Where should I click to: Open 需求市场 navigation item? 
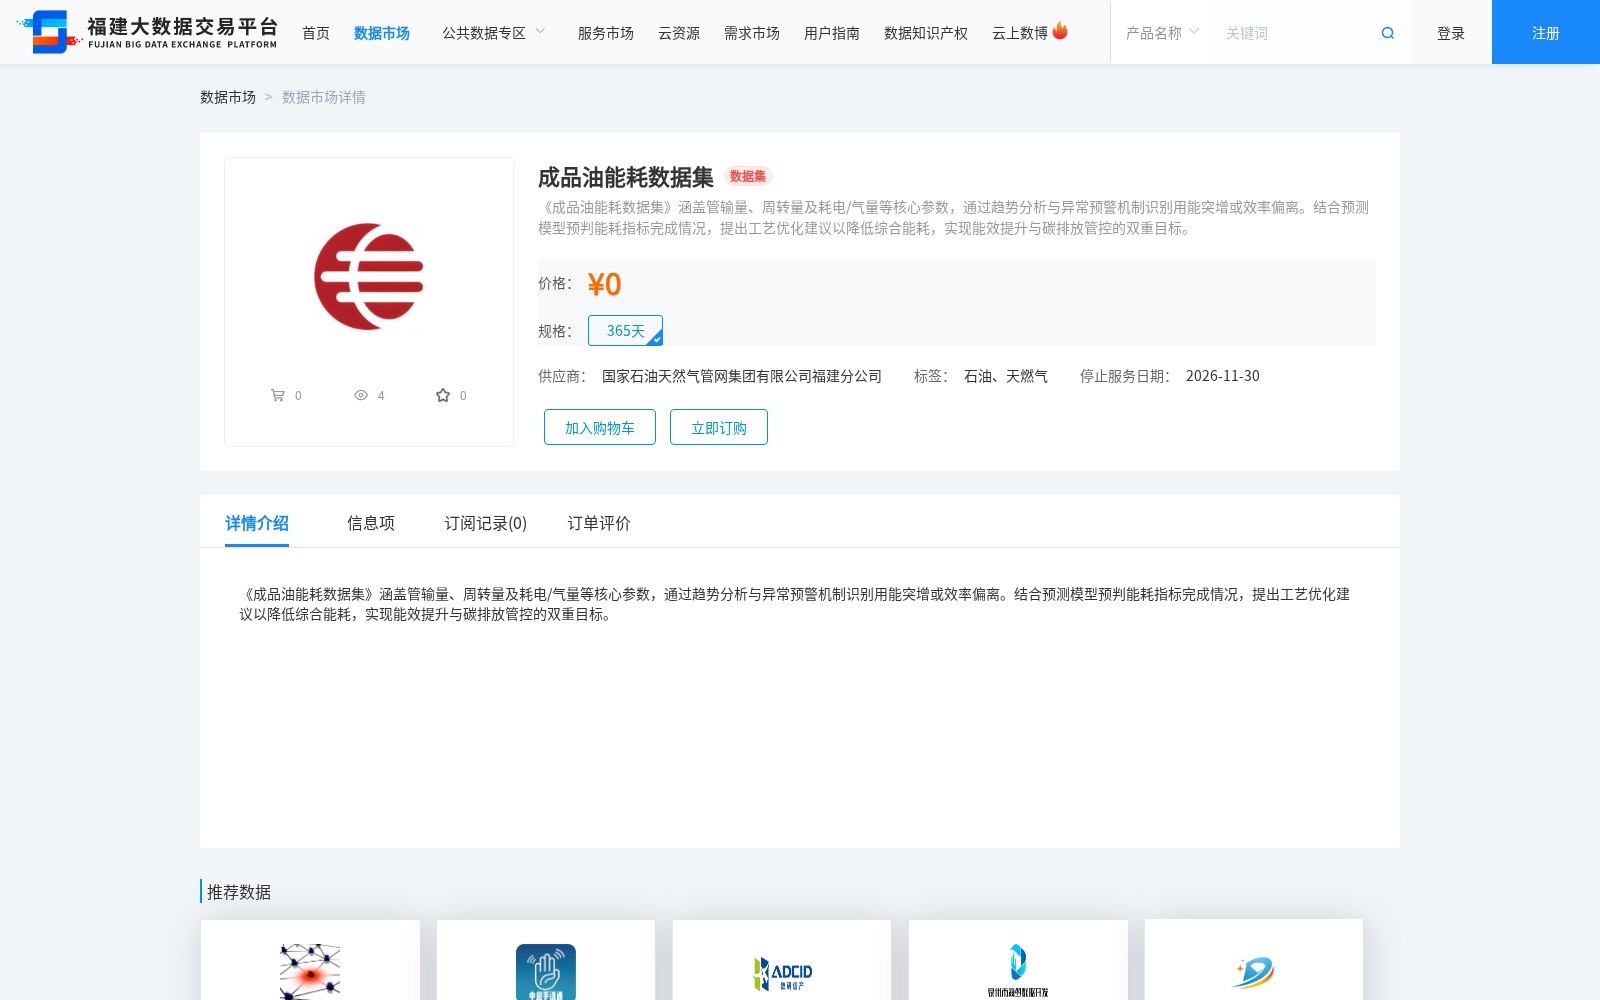[752, 33]
